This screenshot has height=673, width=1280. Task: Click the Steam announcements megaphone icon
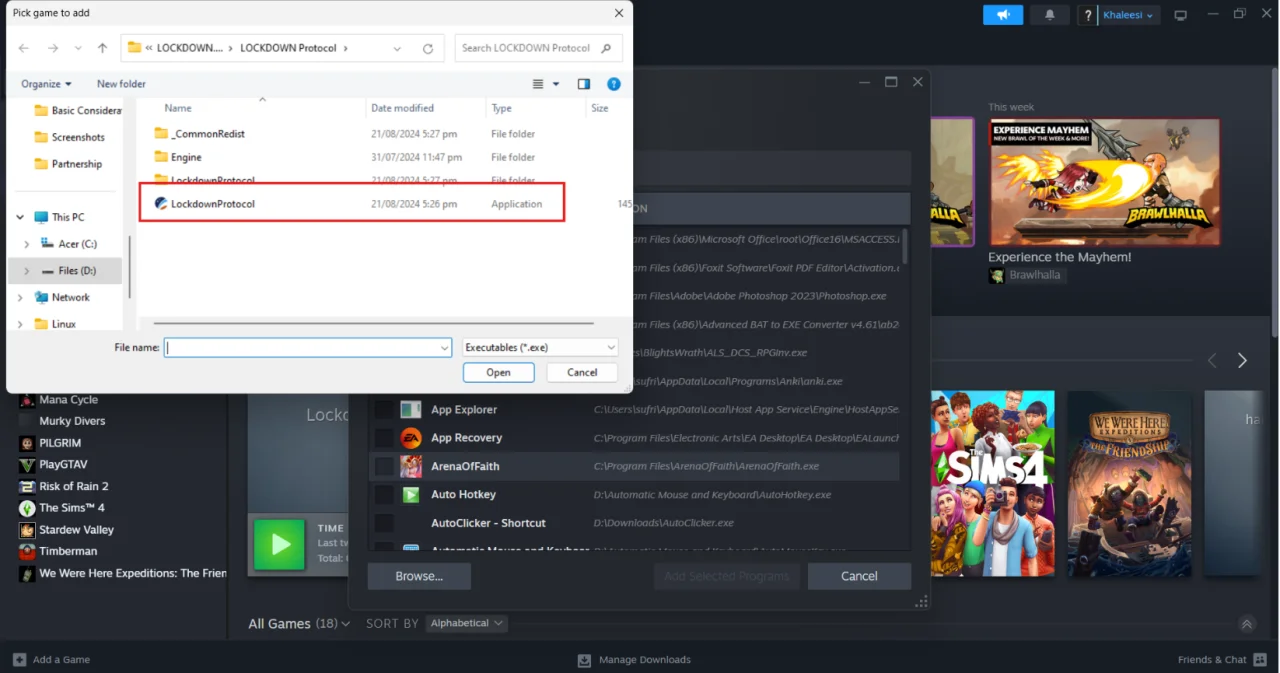coord(1003,15)
